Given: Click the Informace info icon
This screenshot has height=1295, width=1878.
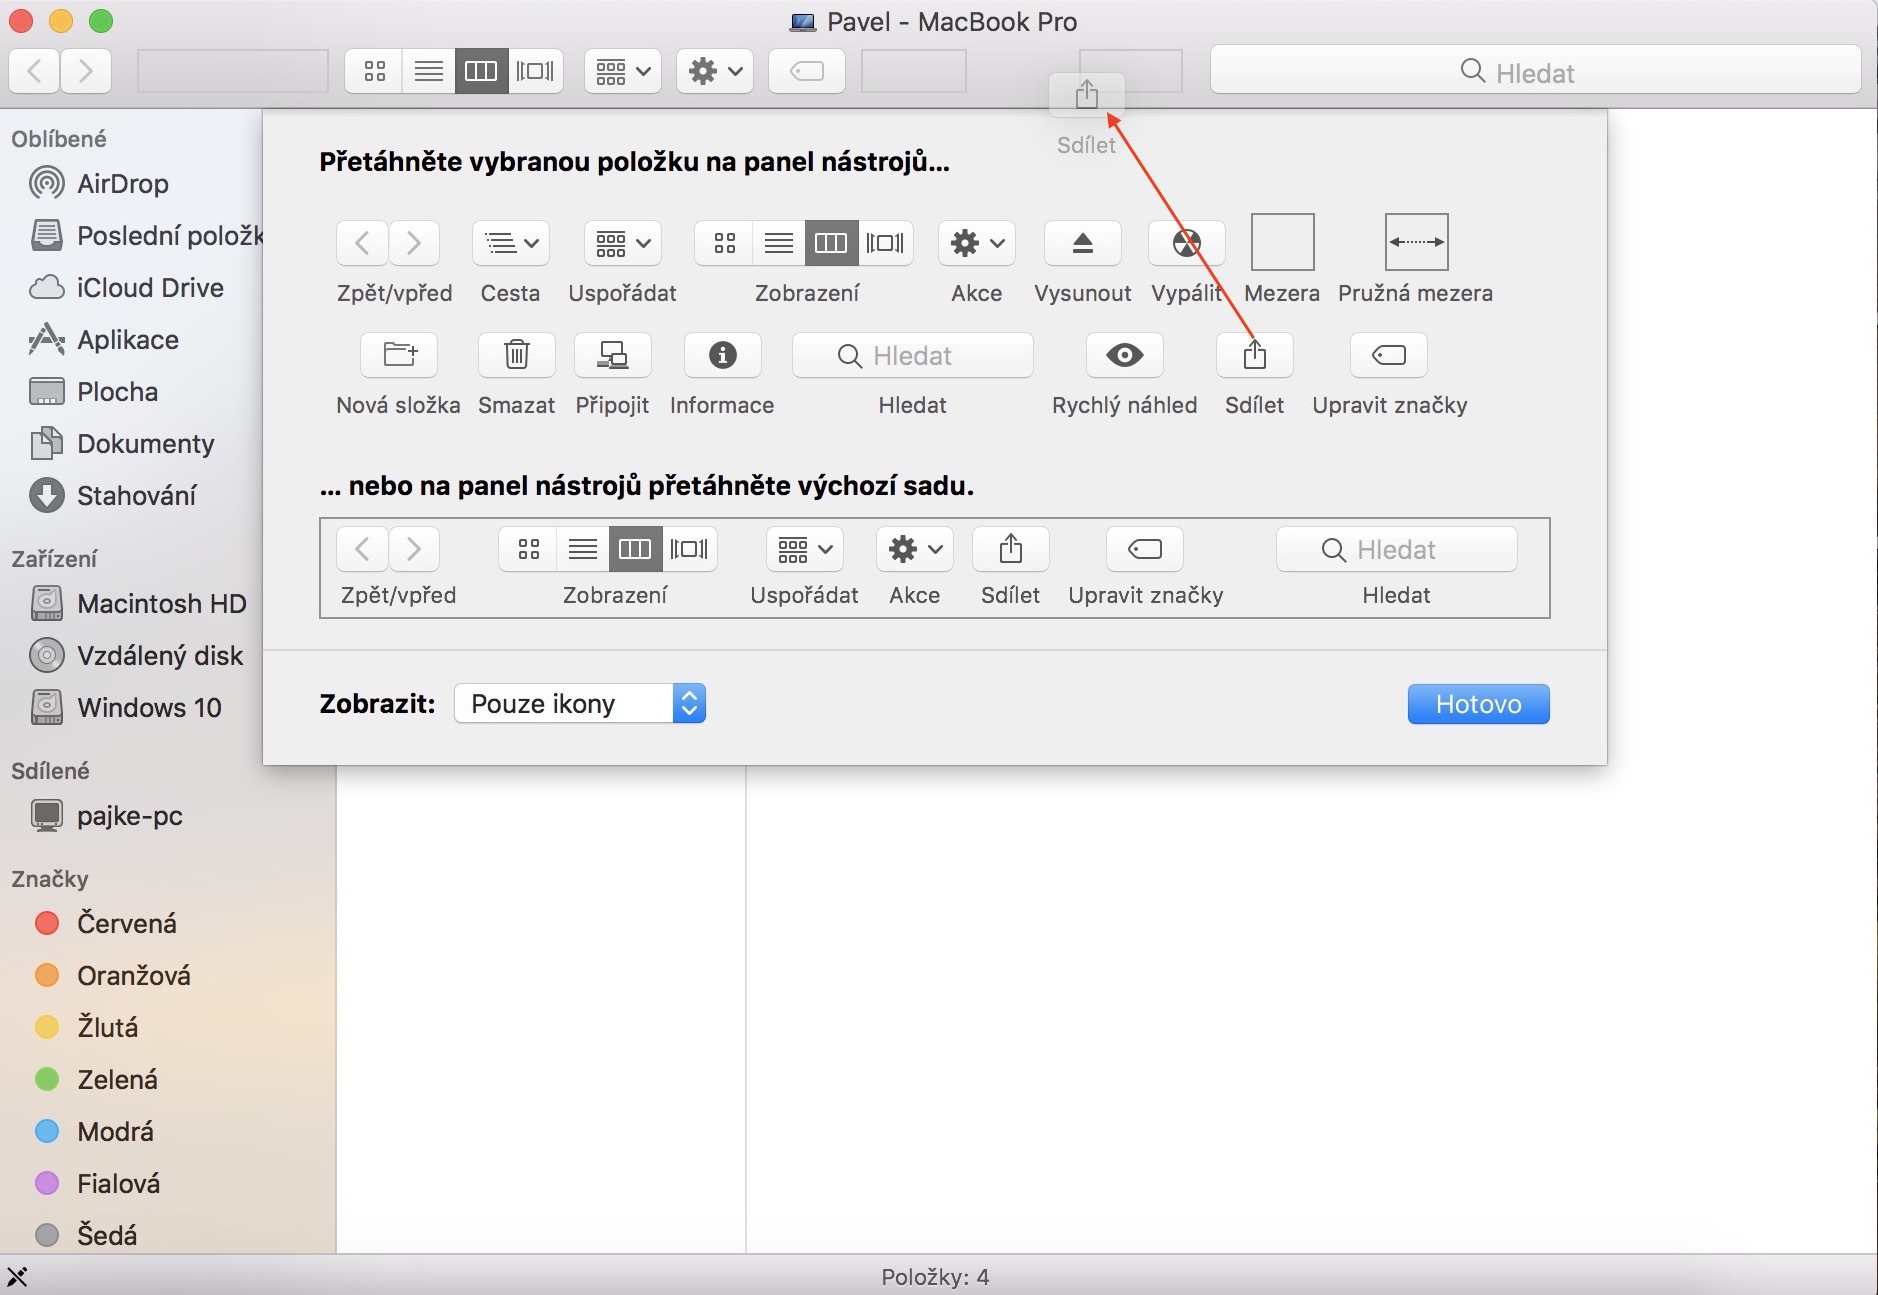Looking at the screenshot, I should click(722, 355).
